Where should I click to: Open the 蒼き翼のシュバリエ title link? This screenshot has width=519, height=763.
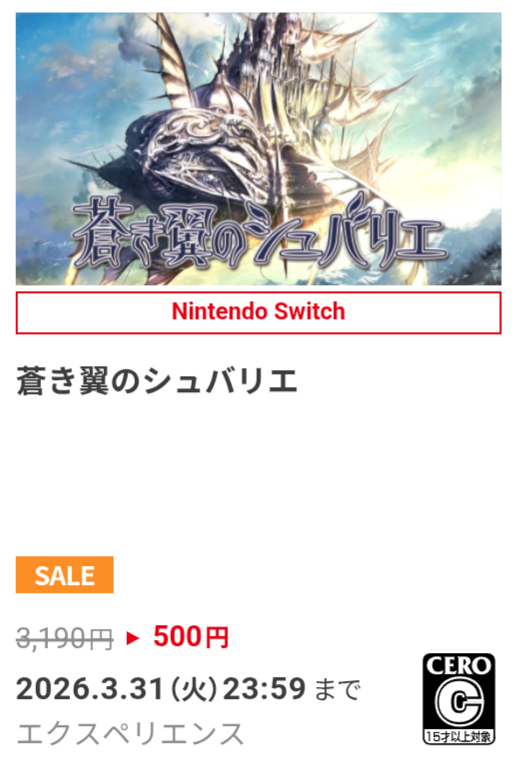pyautogui.click(x=157, y=381)
